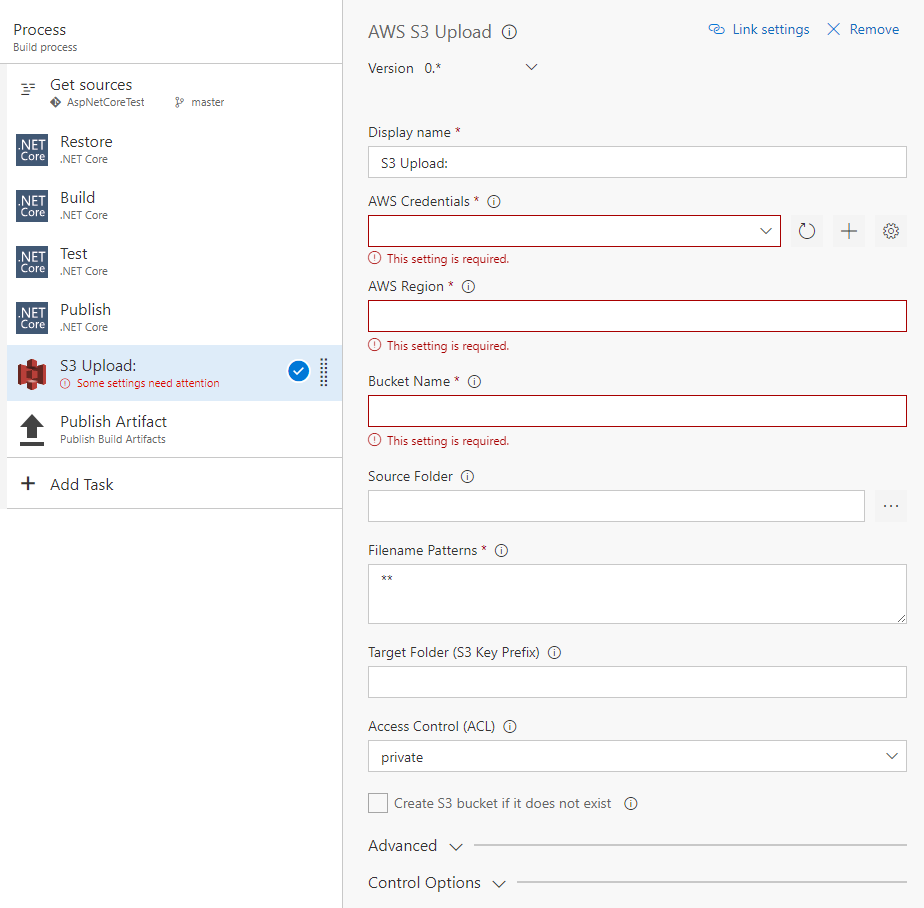Image resolution: width=924 pixels, height=908 pixels.
Task: Click the Remove link
Action: (x=874, y=29)
